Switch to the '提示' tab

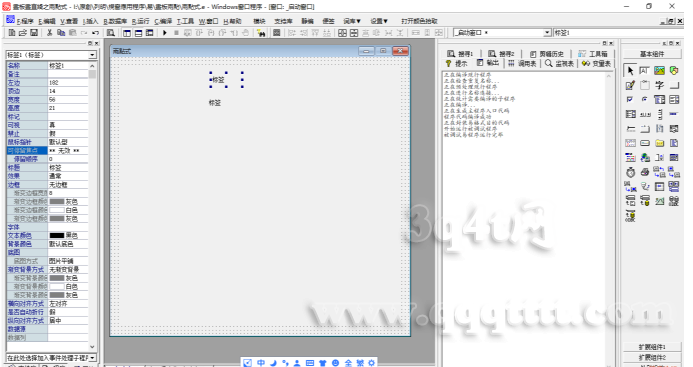(457, 64)
